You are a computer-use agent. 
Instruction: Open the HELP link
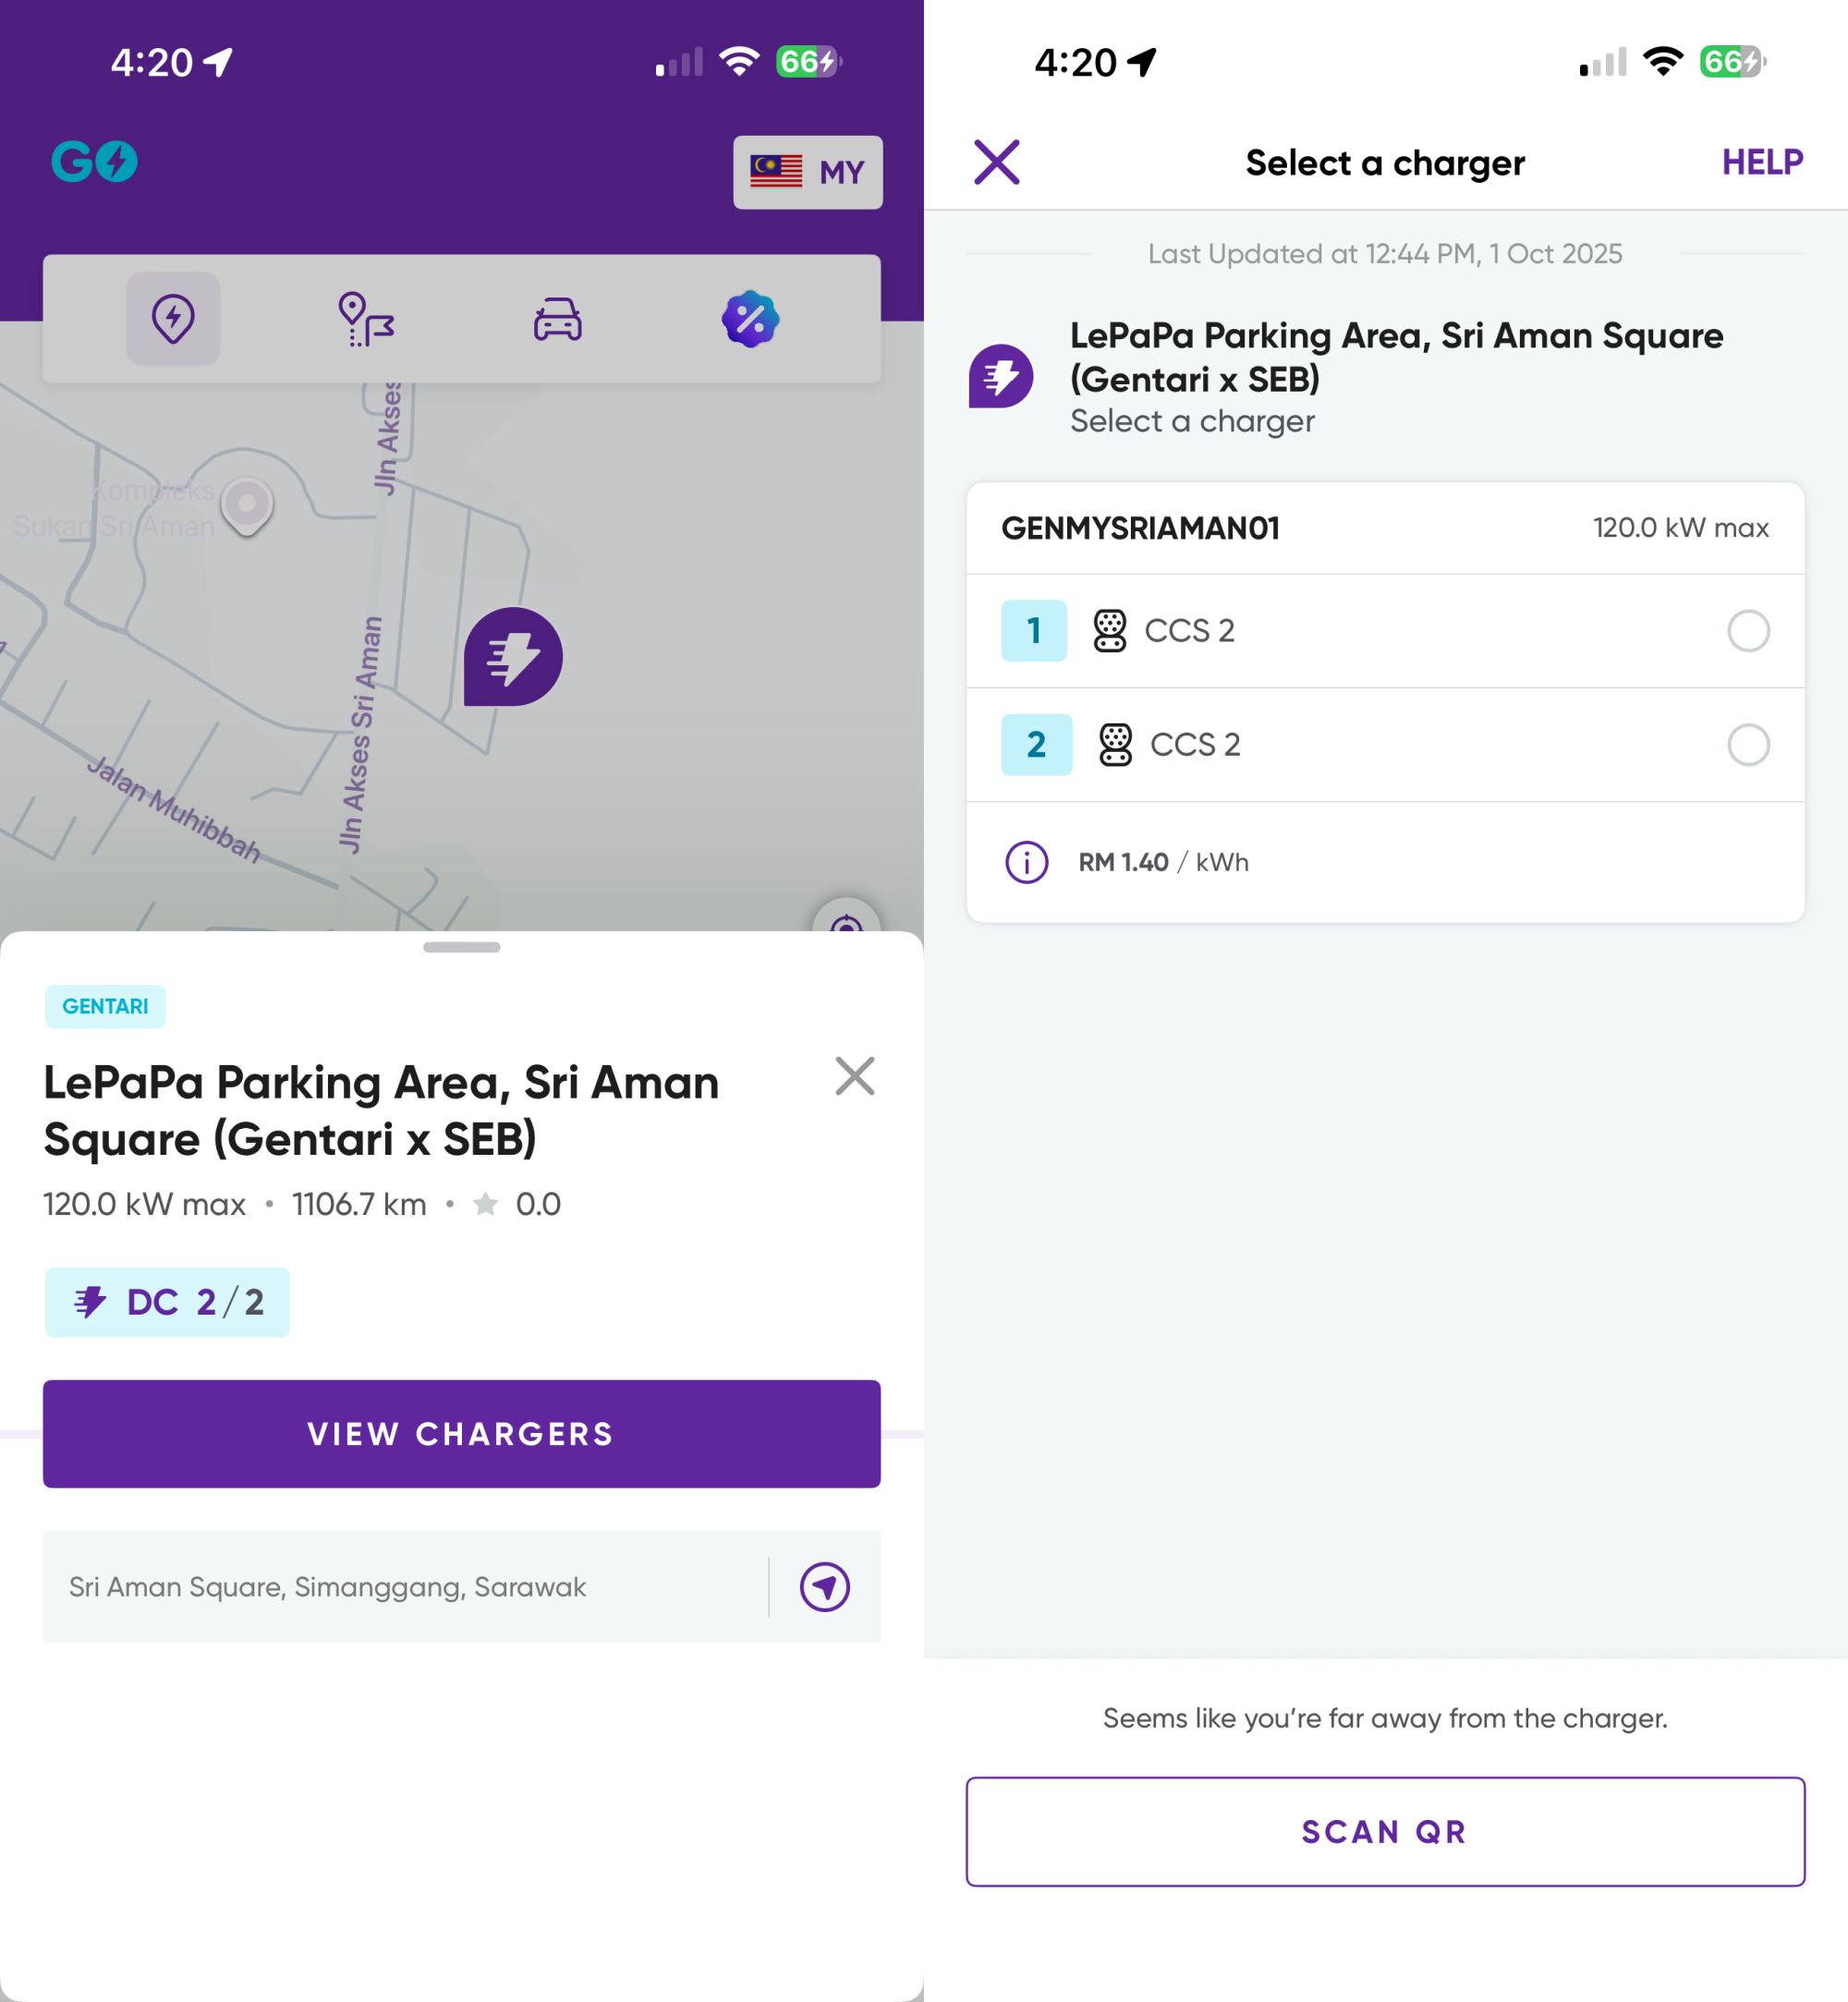[1761, 162]
